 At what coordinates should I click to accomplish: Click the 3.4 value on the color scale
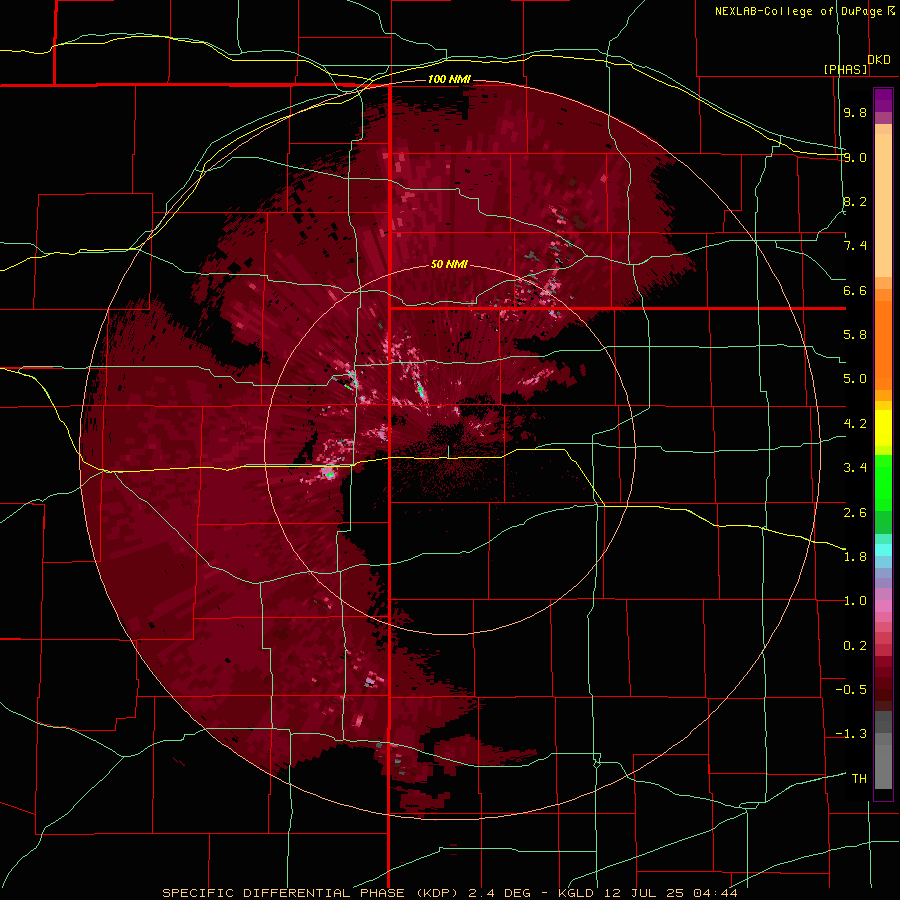(855, 468)
